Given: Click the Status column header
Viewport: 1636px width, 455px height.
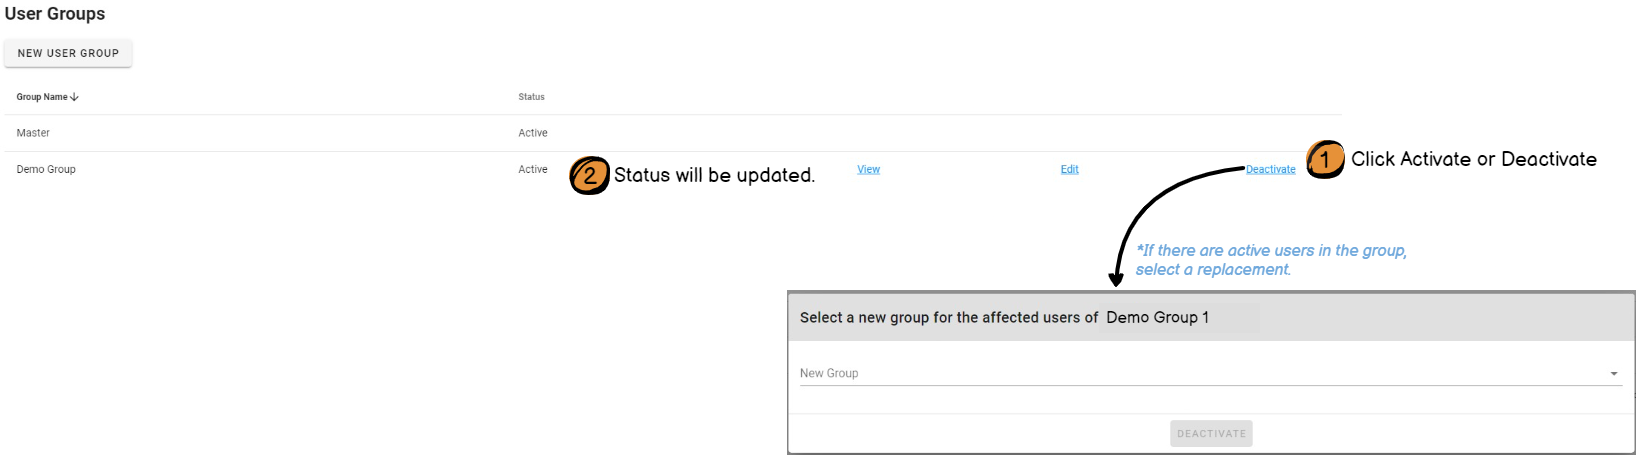Looking at the screenshot, I should click(x=531, y=97).
